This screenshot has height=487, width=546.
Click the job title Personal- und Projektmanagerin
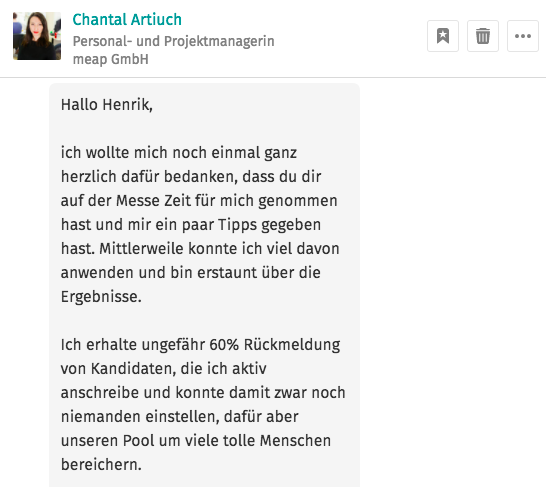tap(173, 41)
